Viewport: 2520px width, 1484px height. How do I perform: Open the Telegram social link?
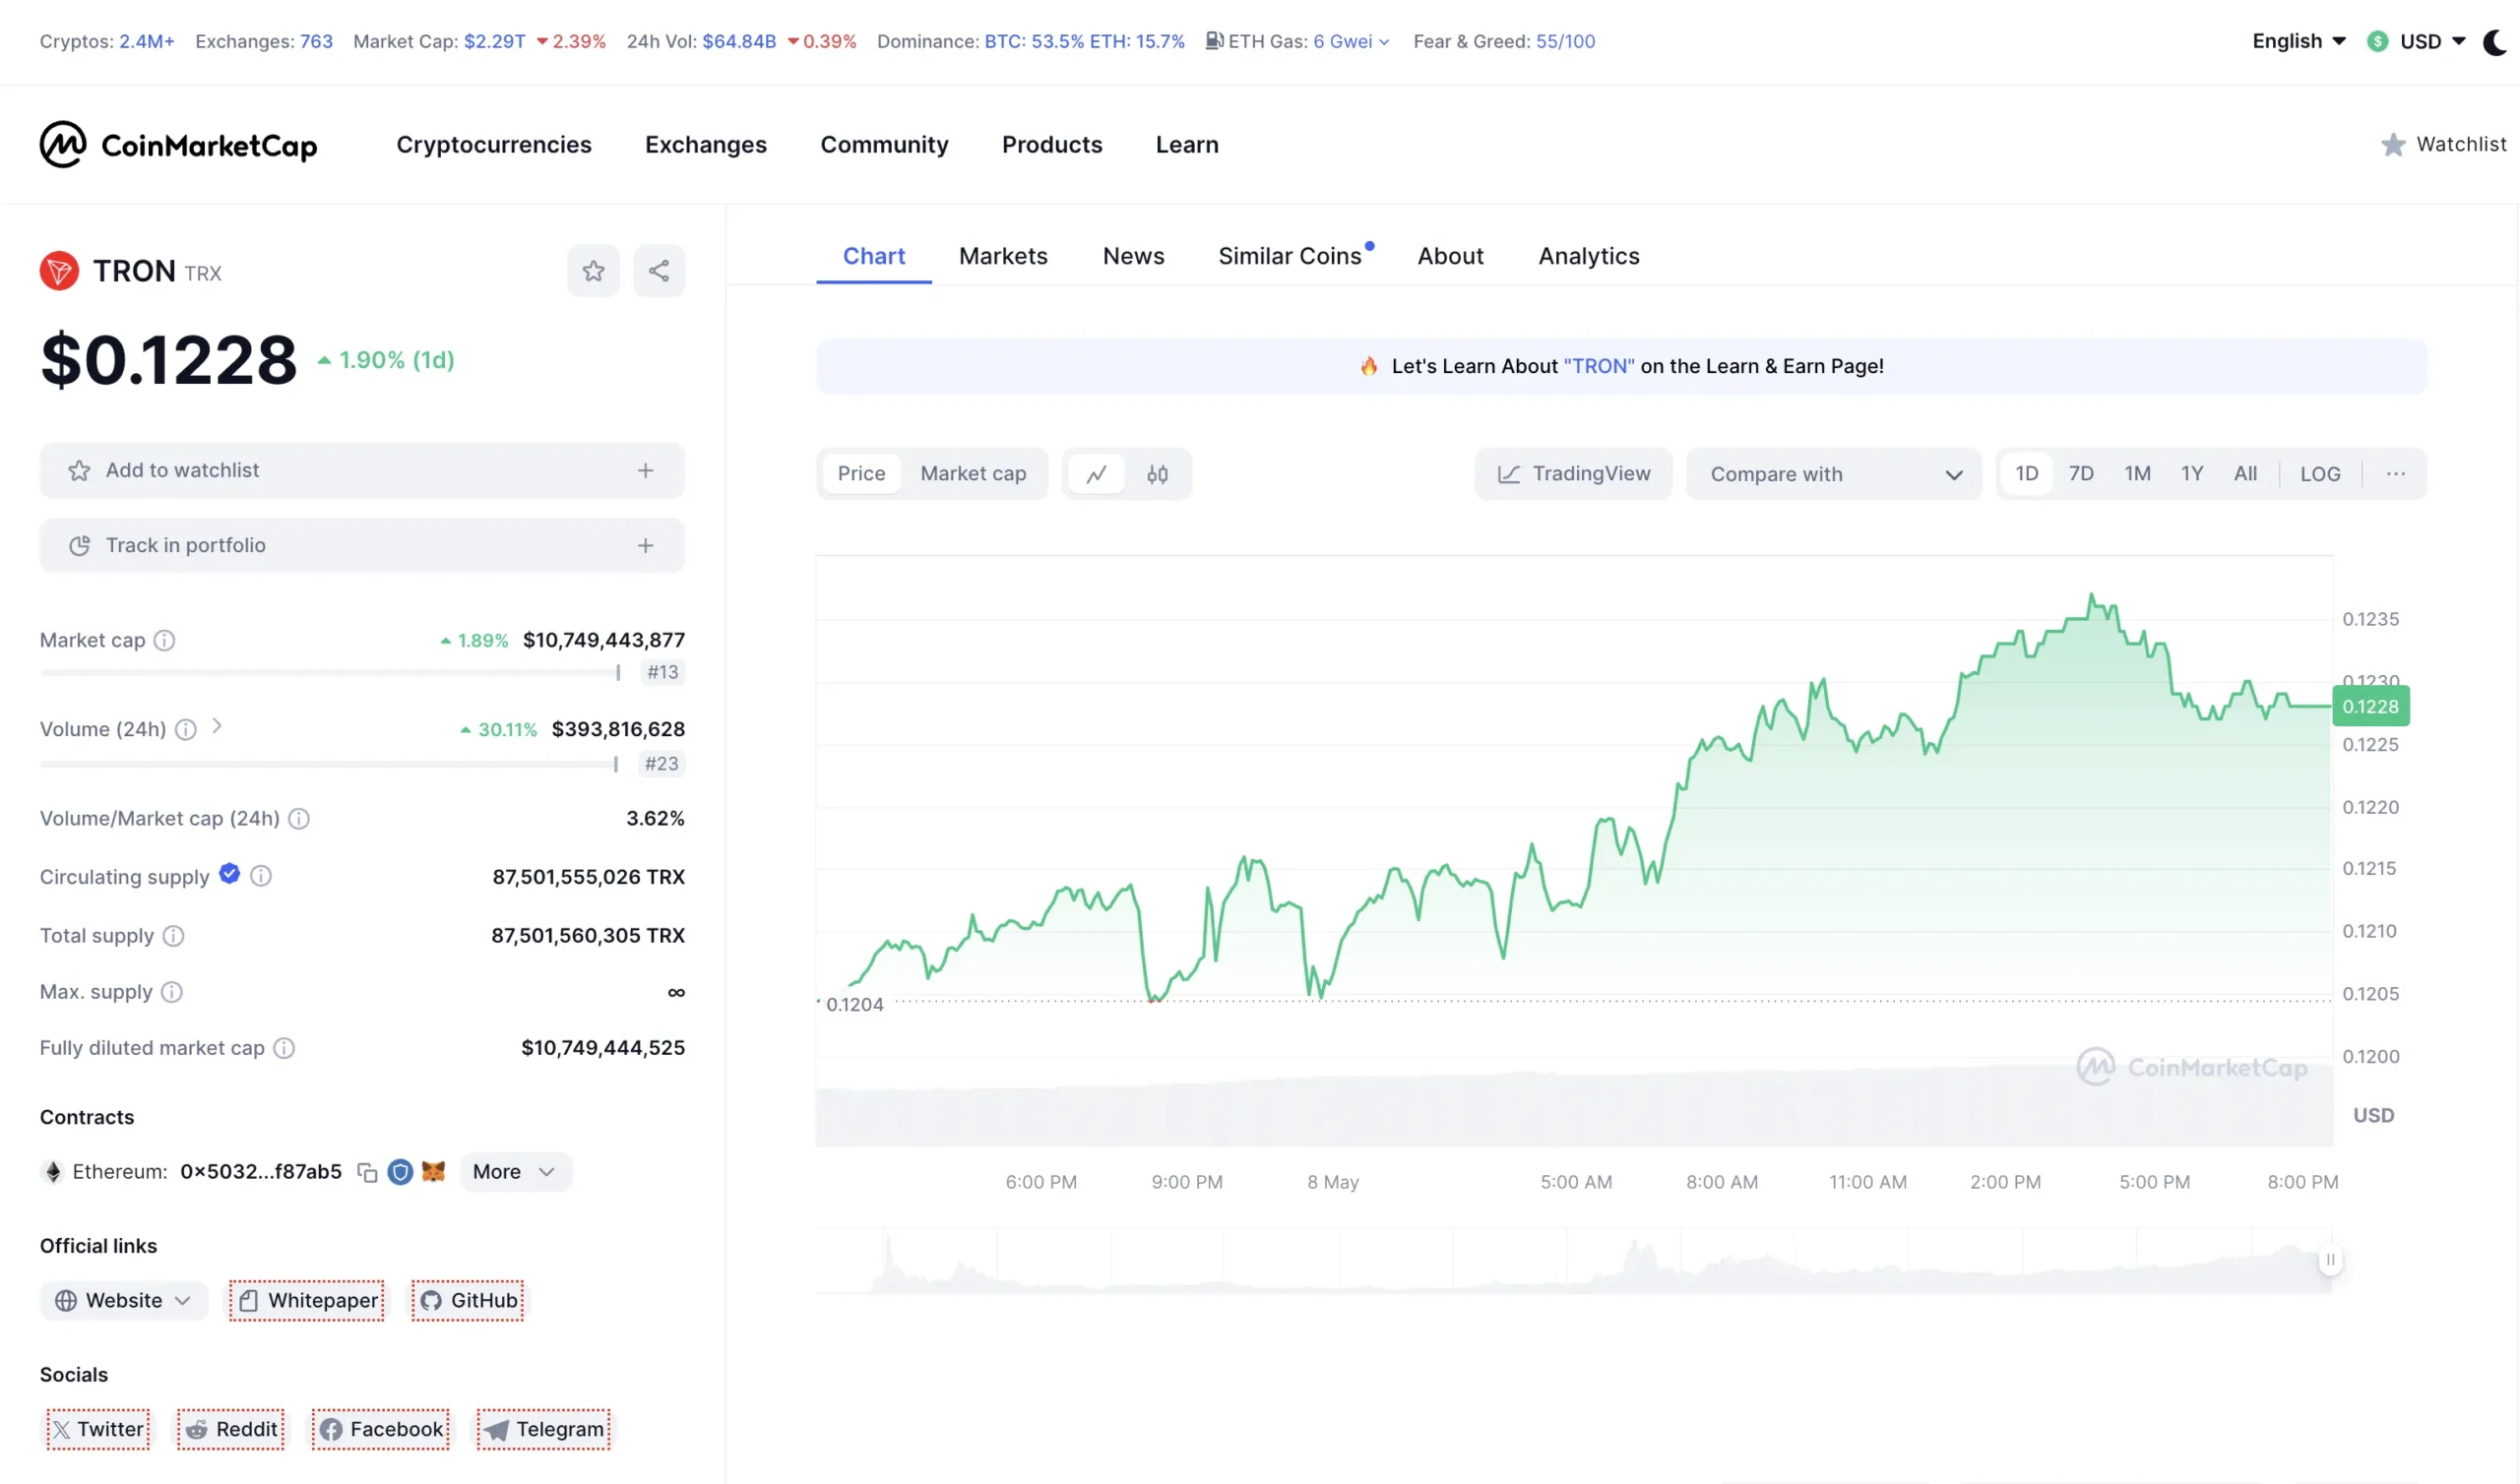(x=543, y=1430)
